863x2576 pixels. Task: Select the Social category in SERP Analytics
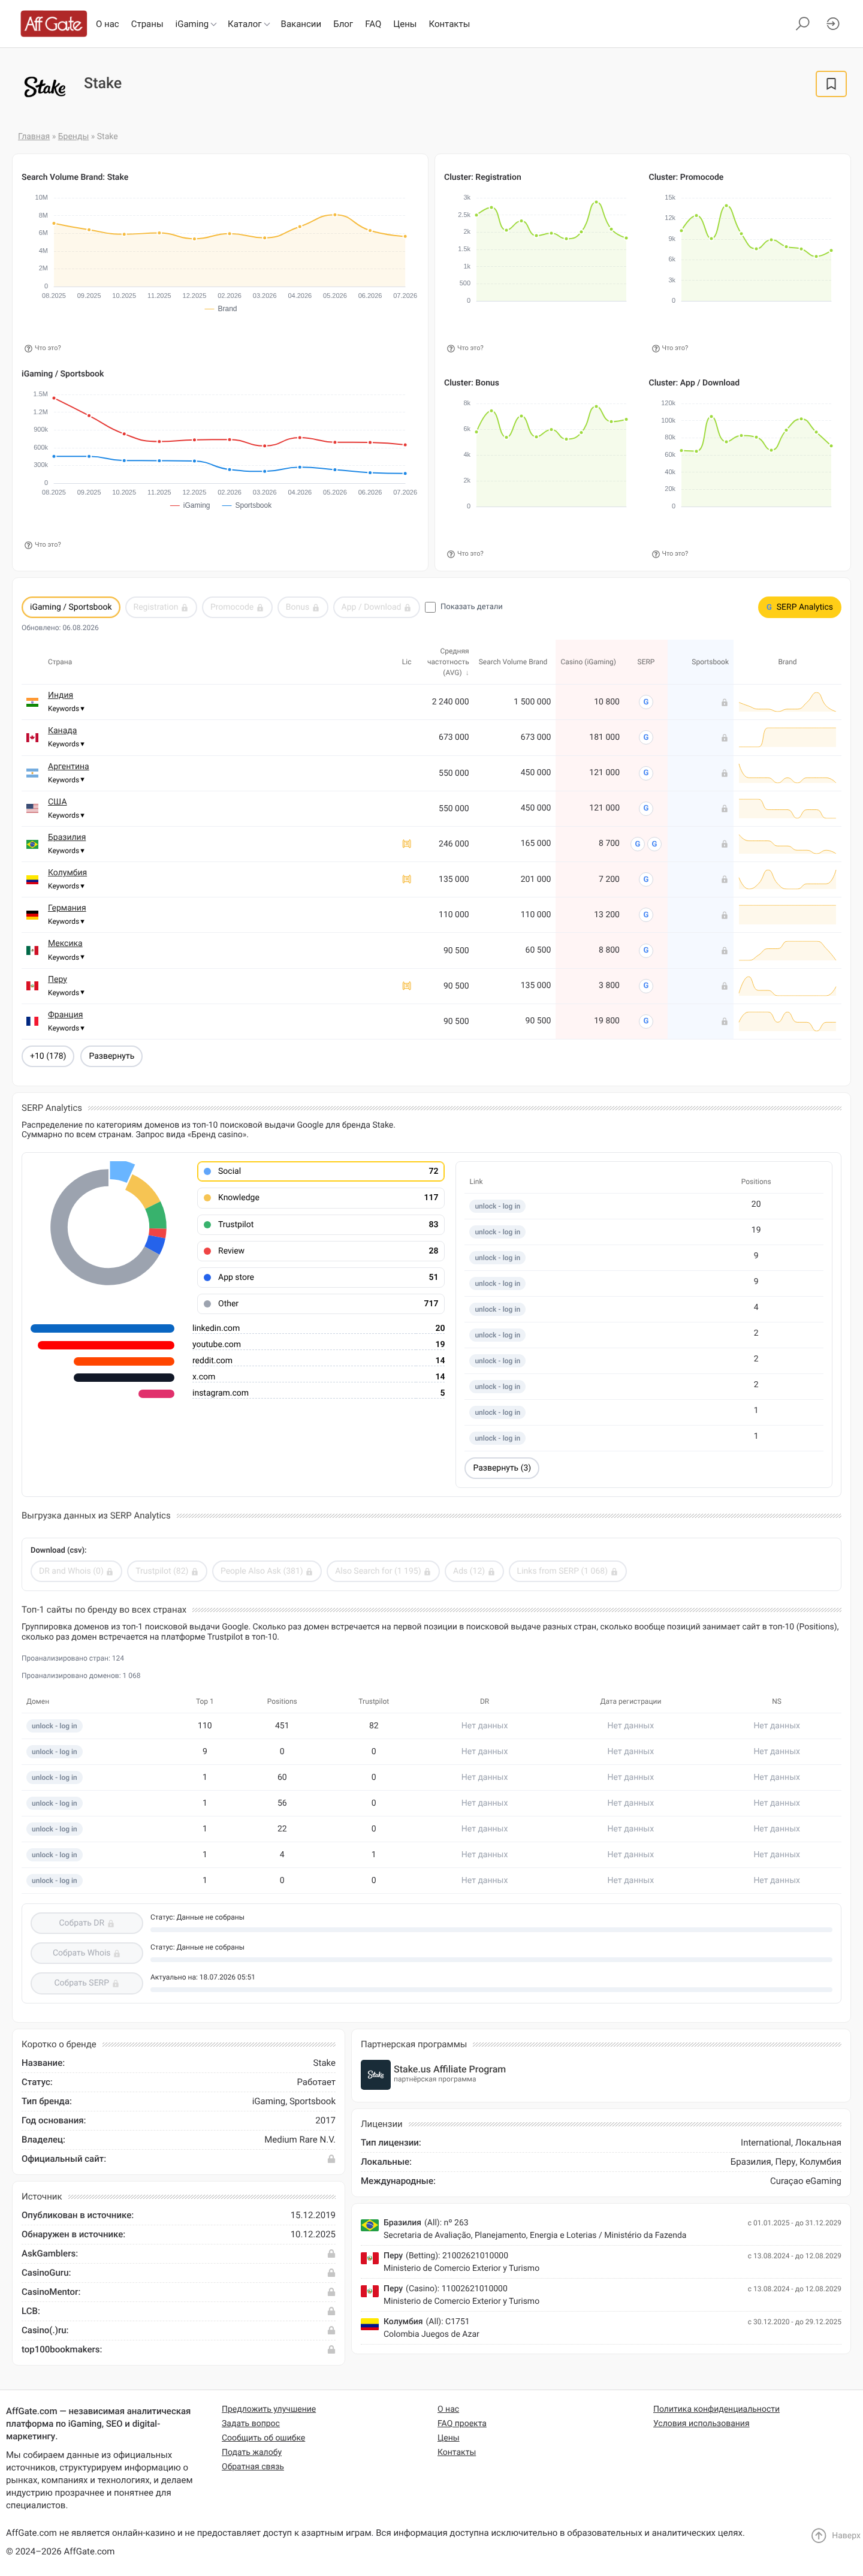(321, 1171)
